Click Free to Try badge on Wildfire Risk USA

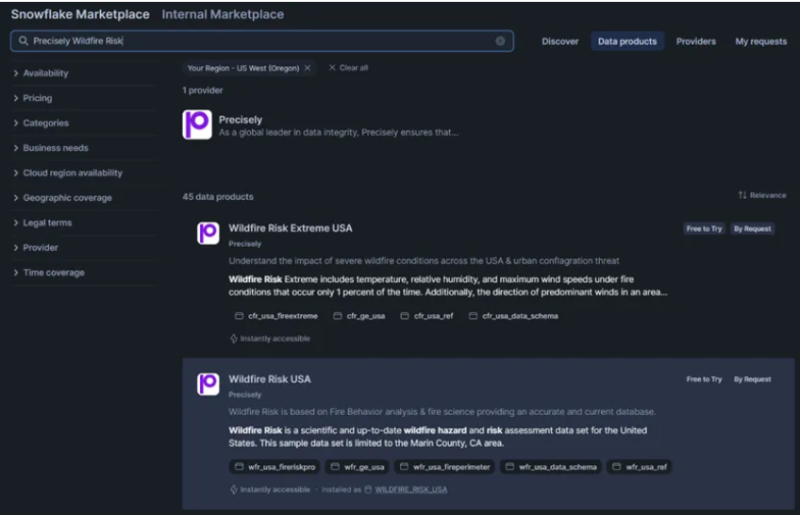click(x=704, y=379)
